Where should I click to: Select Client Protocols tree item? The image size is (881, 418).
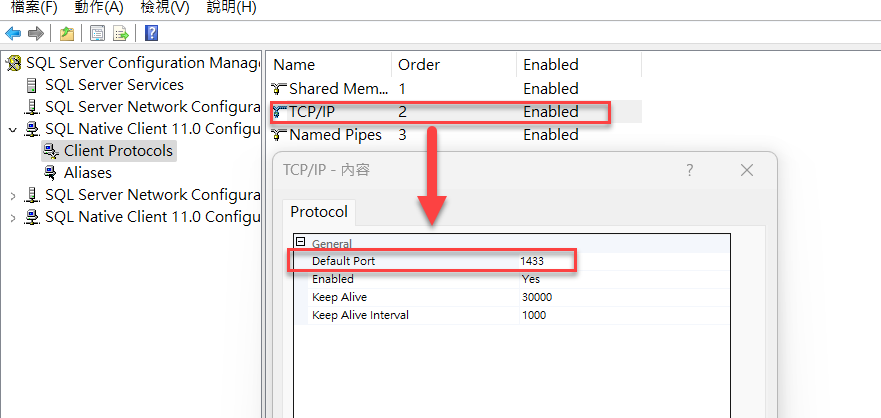coord(119,151)
